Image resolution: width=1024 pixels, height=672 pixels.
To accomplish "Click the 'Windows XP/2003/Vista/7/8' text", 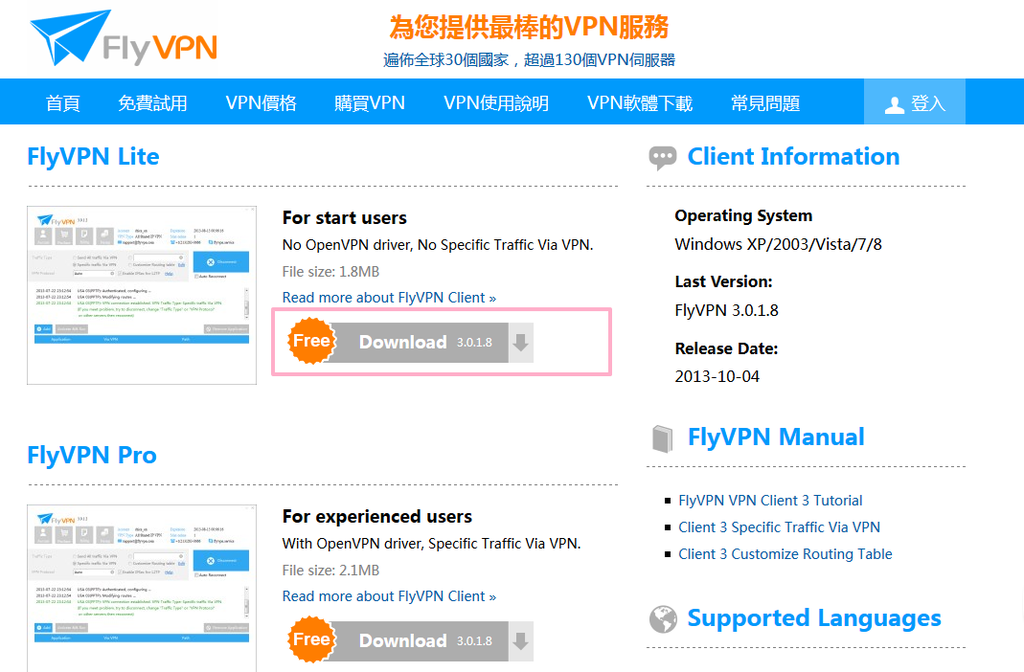I will (x=778, y=245).
